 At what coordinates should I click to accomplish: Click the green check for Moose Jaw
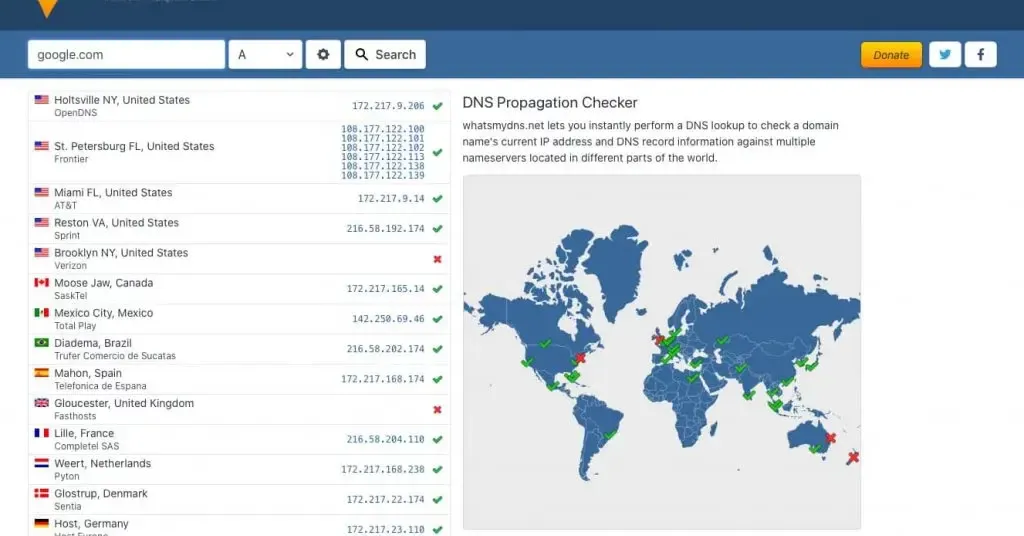[438, 289]
